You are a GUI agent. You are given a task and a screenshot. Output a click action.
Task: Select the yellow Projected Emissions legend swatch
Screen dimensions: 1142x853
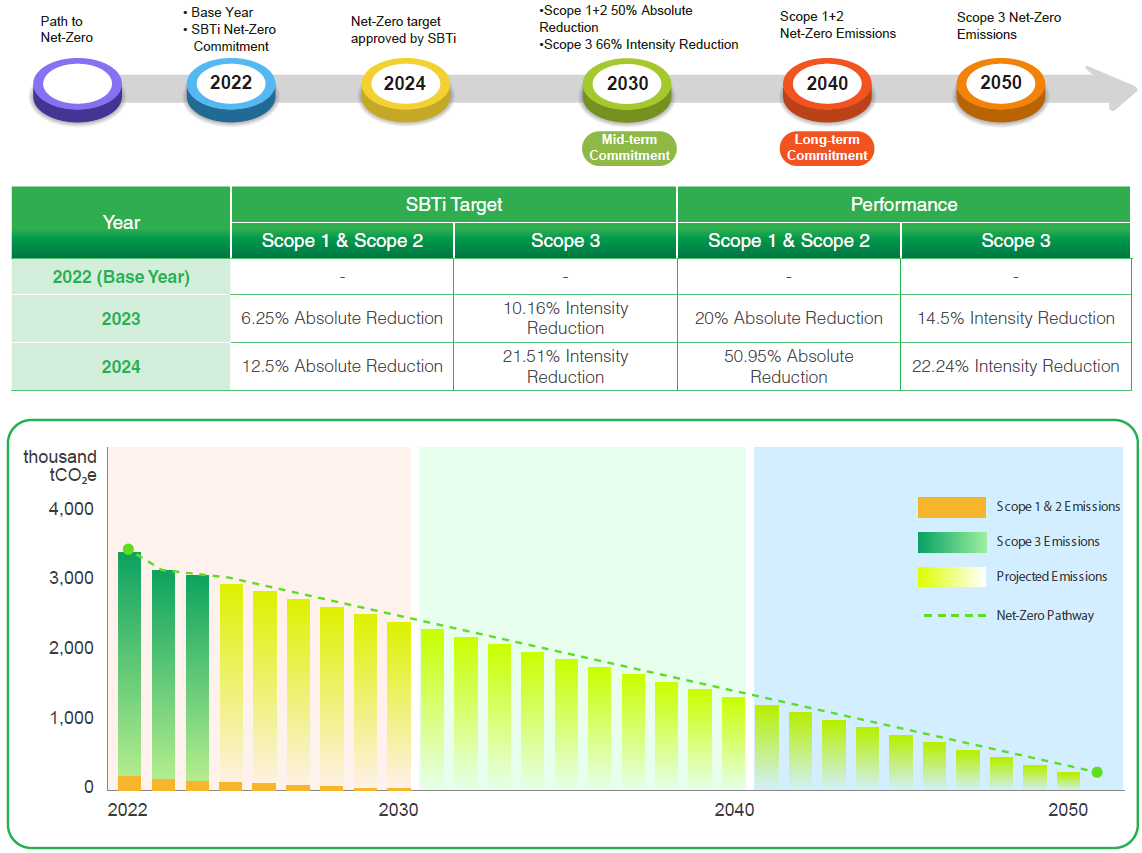tap(951, 577)
